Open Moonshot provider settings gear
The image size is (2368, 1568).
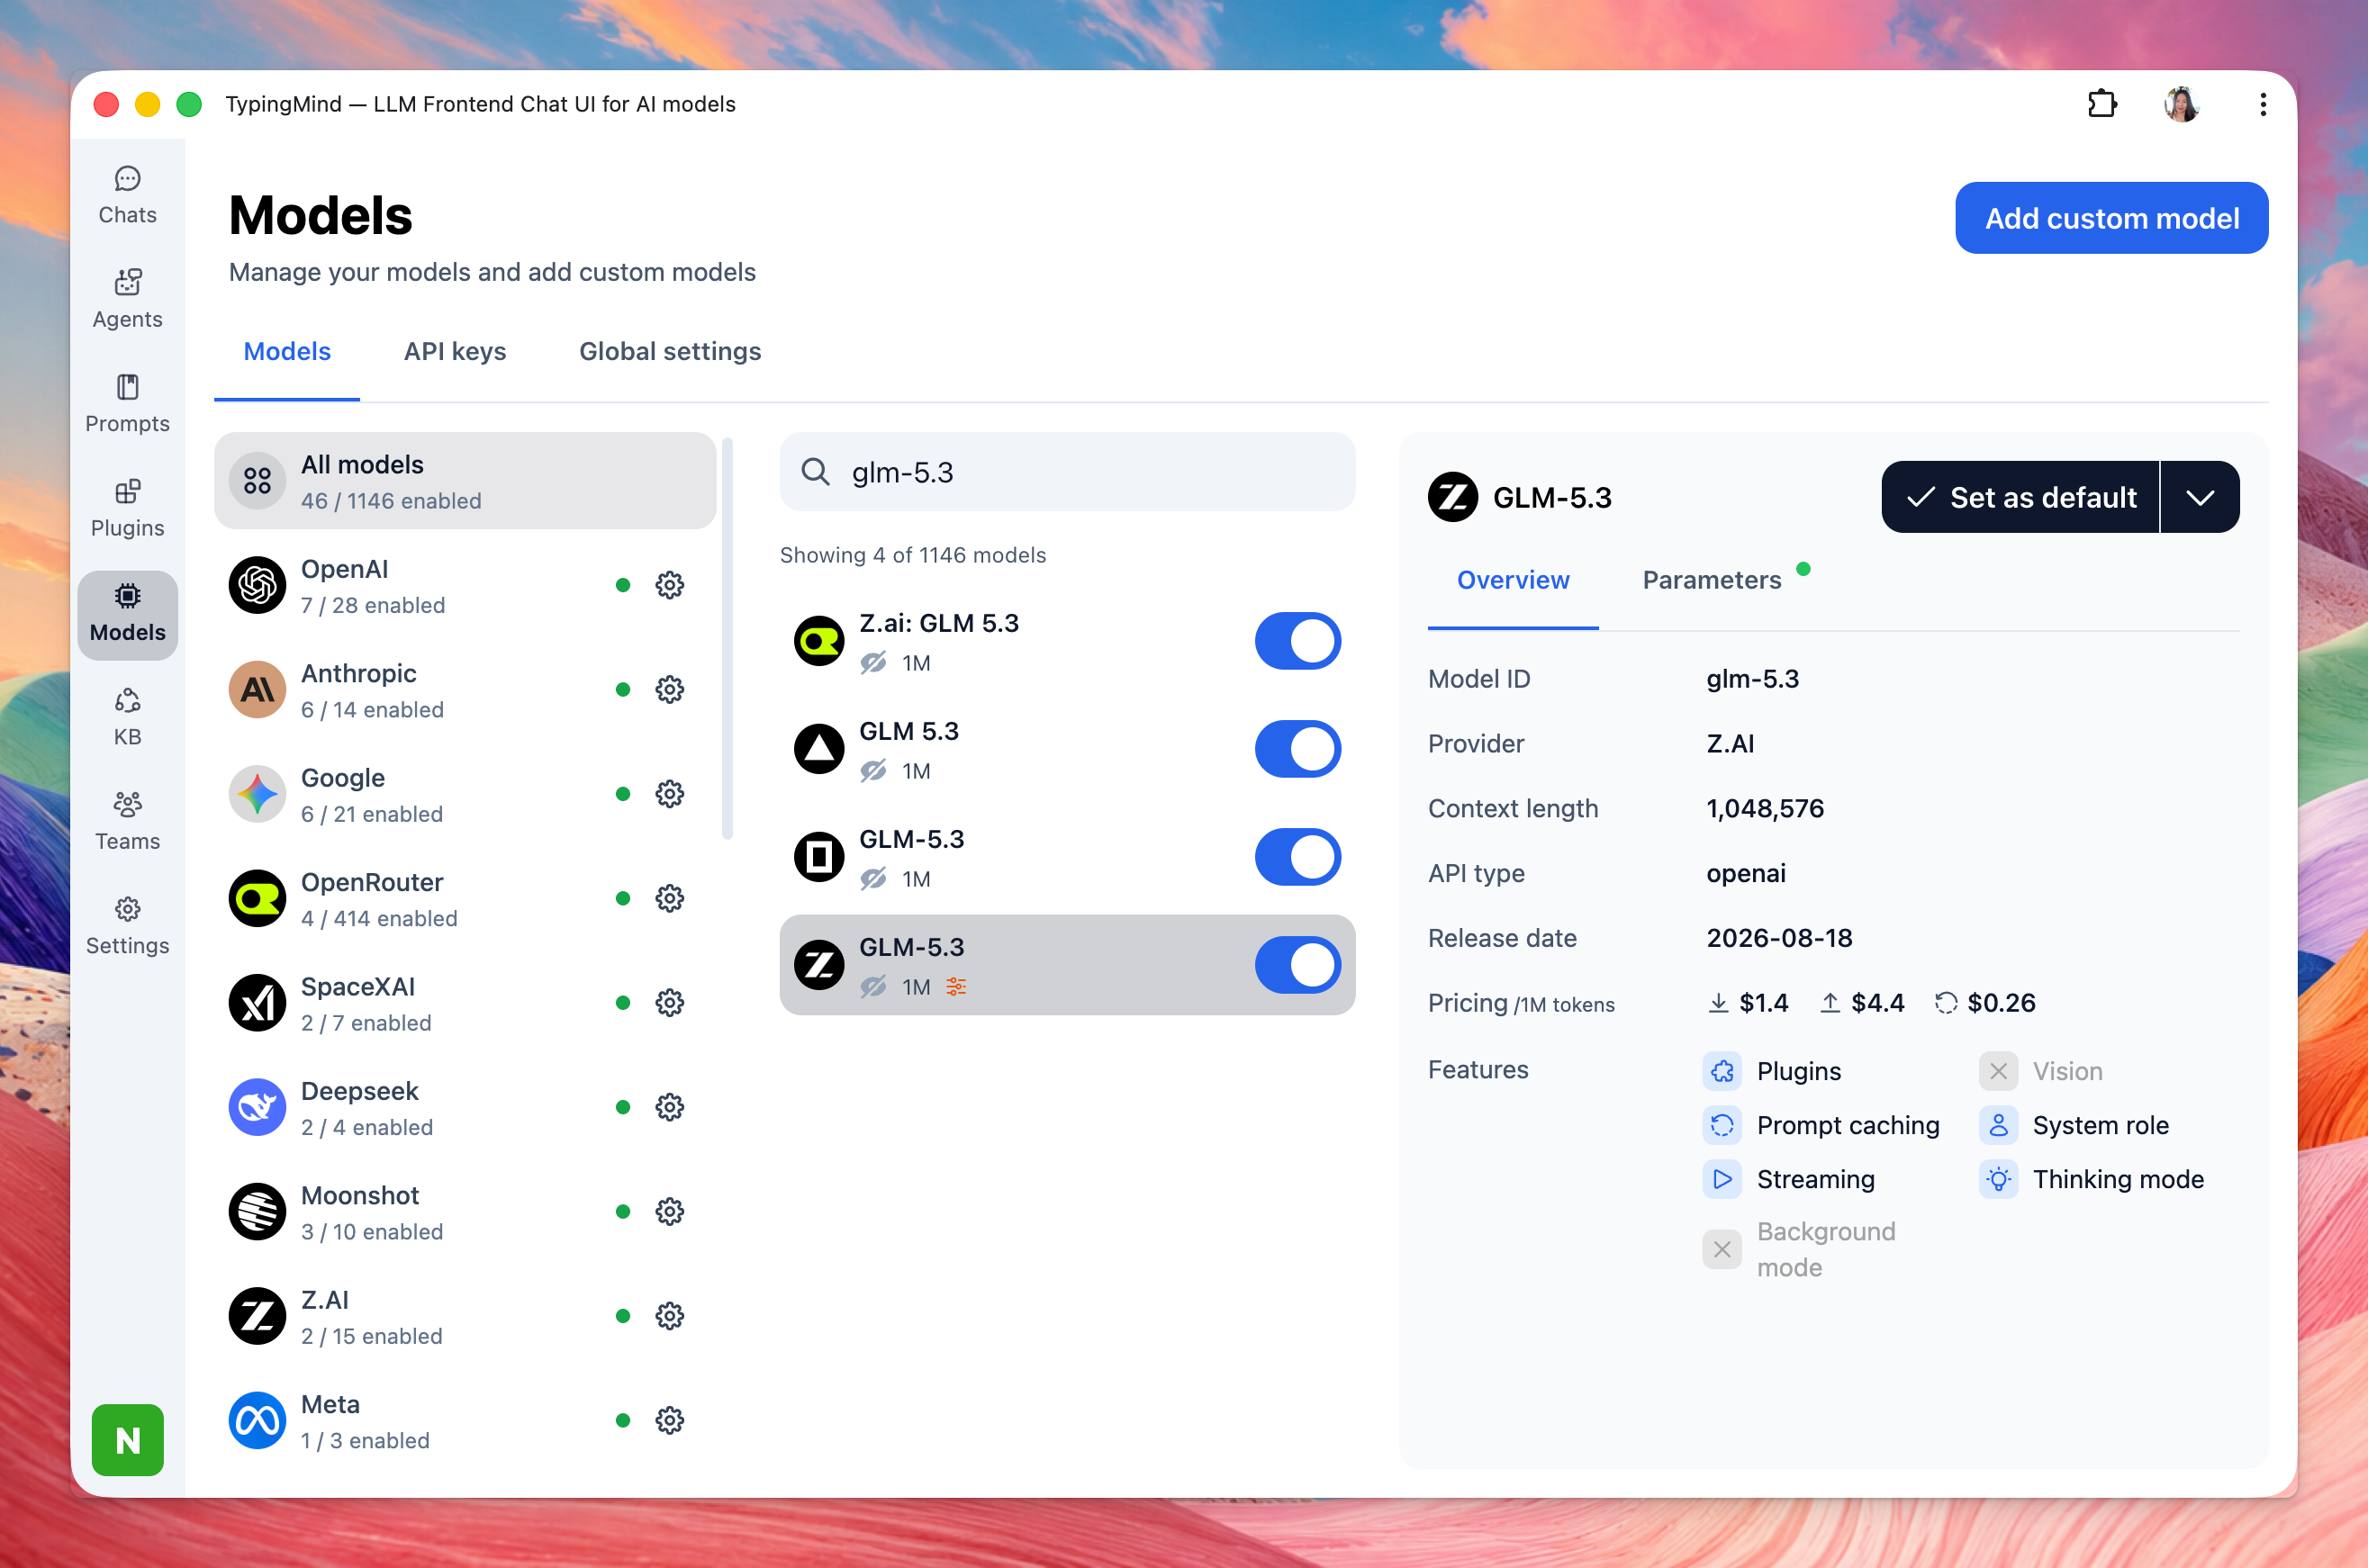[x=669, y=1211]
